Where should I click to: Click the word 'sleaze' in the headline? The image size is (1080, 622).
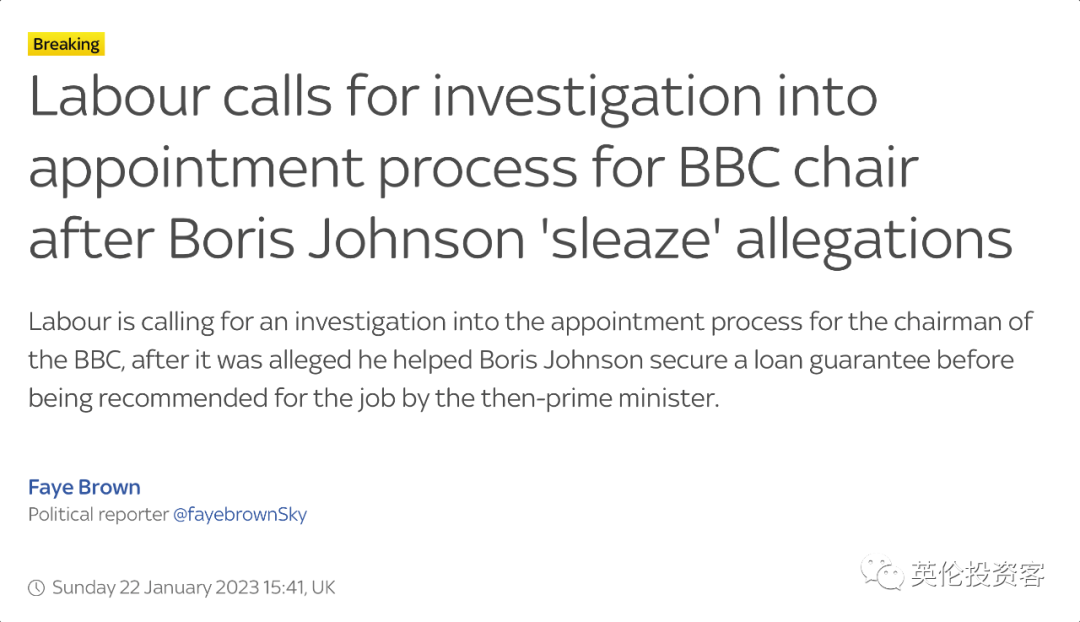click(631, 239)
